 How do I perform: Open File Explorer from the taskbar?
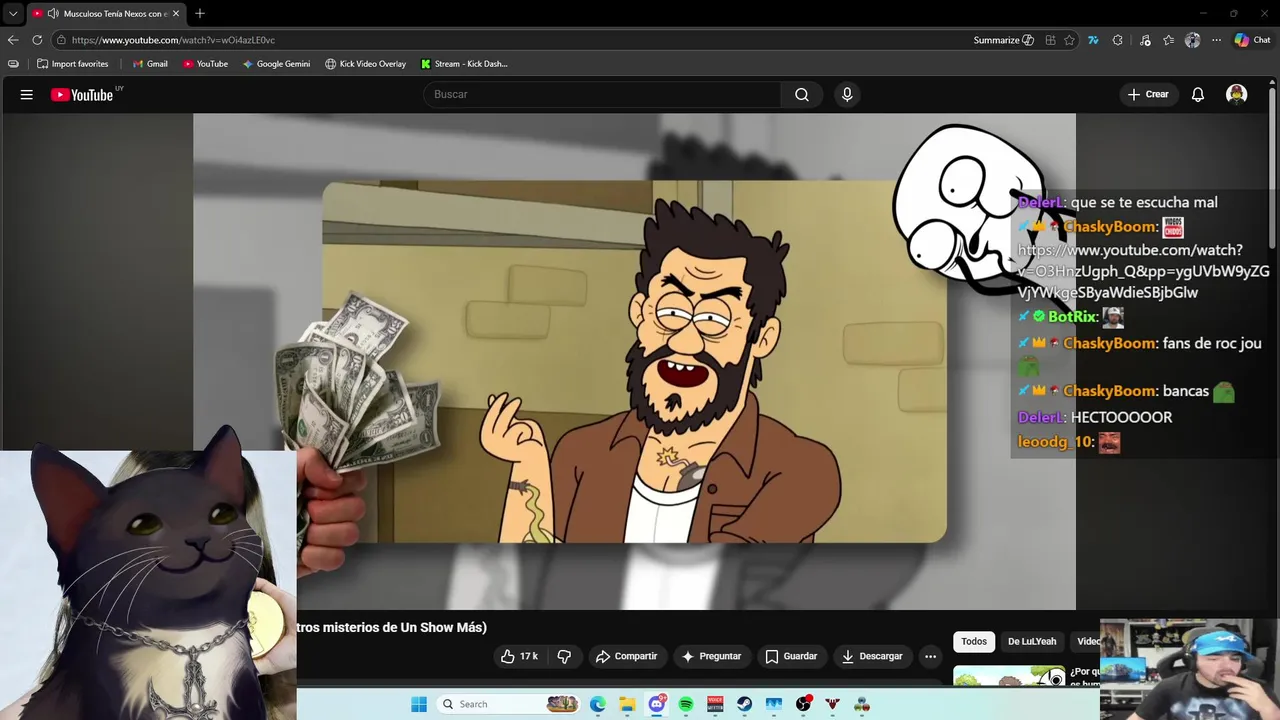(x=627, y=704)
